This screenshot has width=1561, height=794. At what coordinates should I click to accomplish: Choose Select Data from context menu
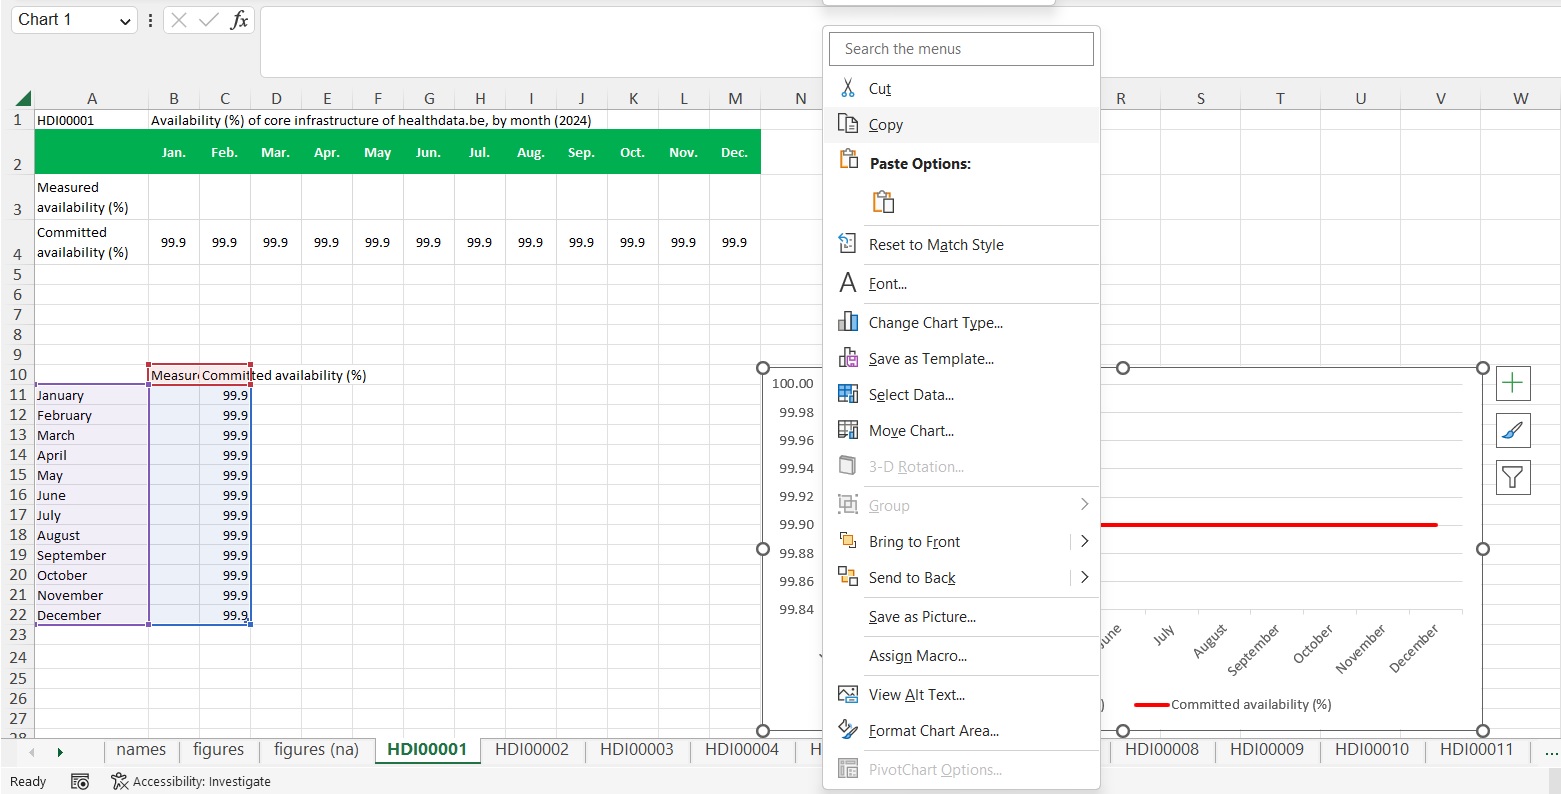pos(911,394)
